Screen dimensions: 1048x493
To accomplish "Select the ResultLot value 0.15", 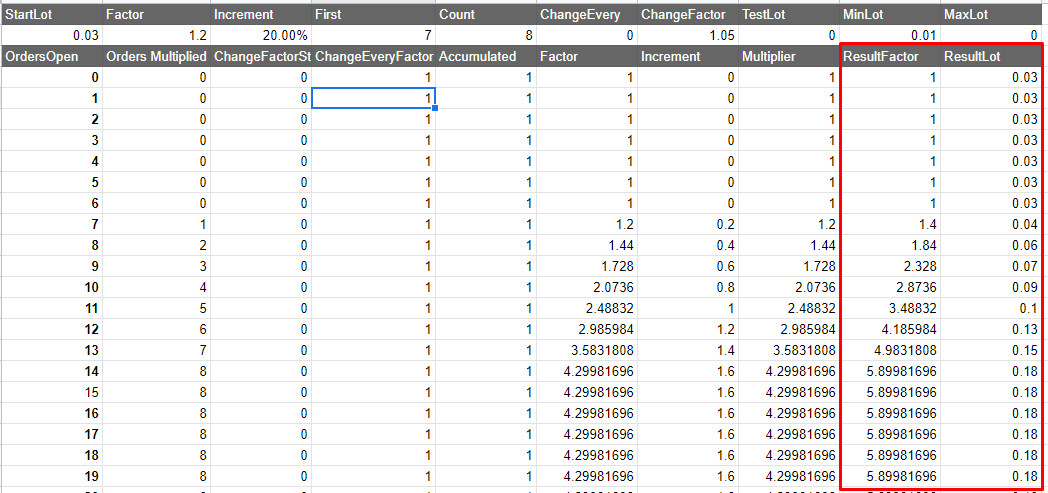I will (x=993, y=351).
